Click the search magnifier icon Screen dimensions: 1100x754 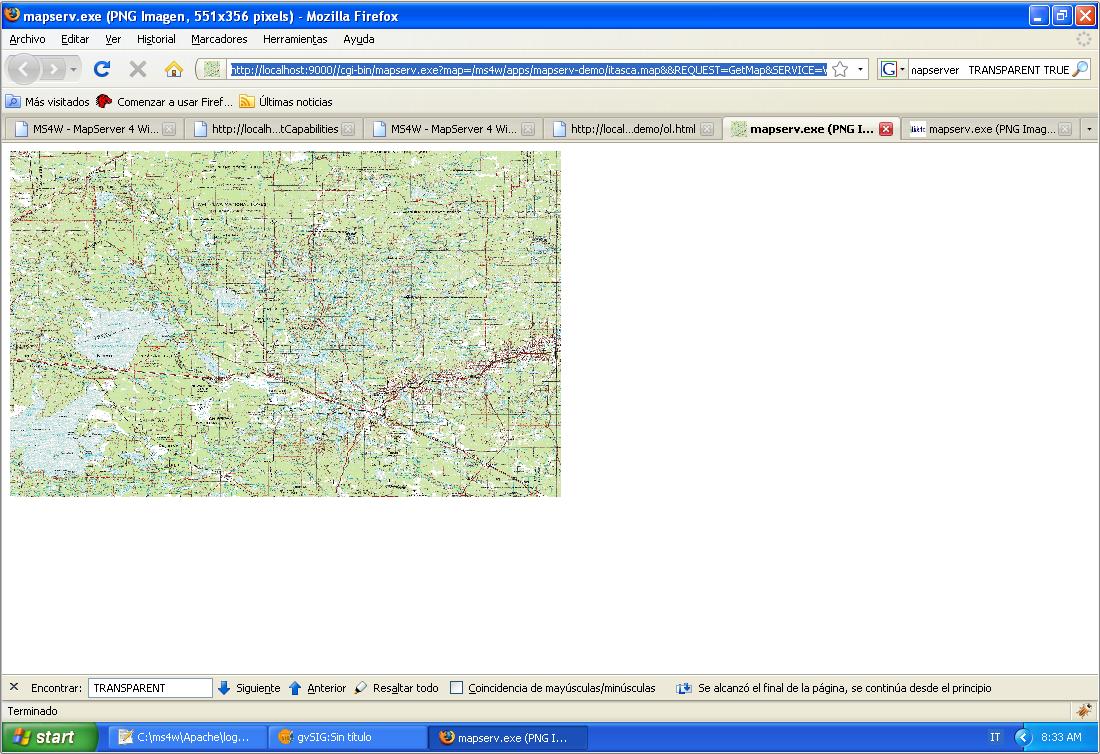[x=1080, y=69]
